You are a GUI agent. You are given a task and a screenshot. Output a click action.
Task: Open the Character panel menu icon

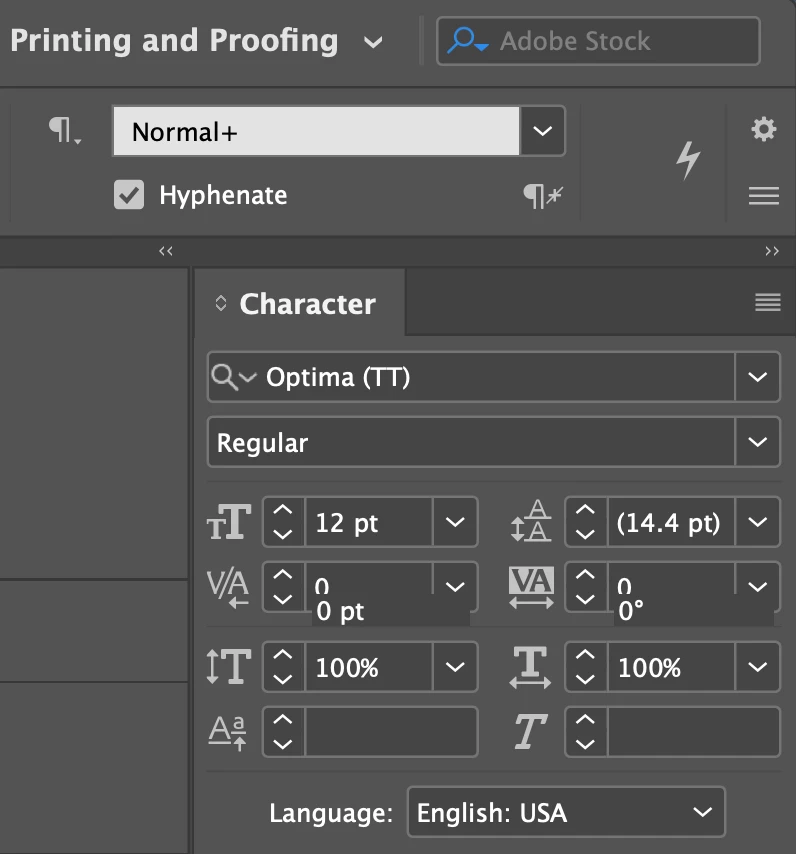[x=767, y=303]
